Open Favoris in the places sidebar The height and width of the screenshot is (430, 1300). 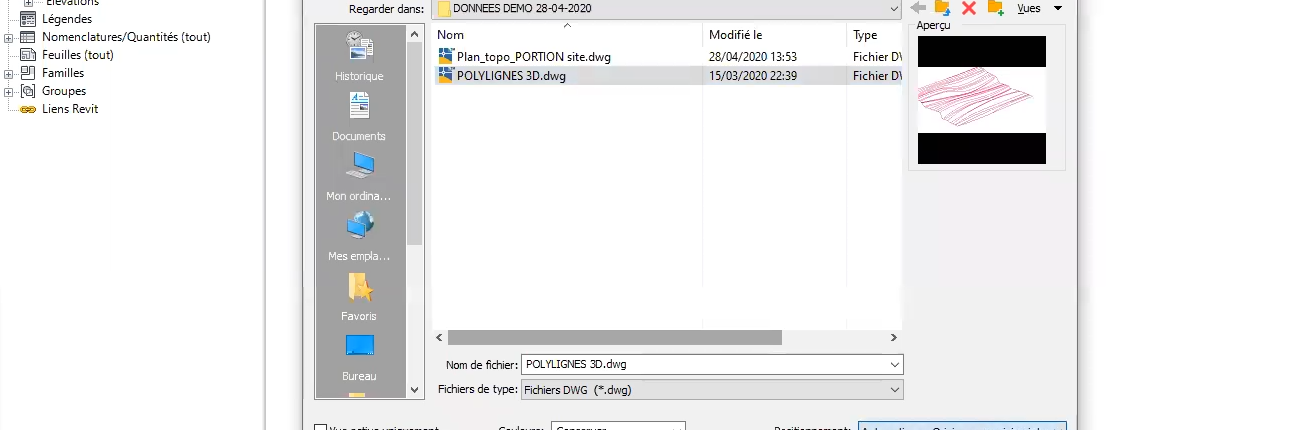click(359, 296)
